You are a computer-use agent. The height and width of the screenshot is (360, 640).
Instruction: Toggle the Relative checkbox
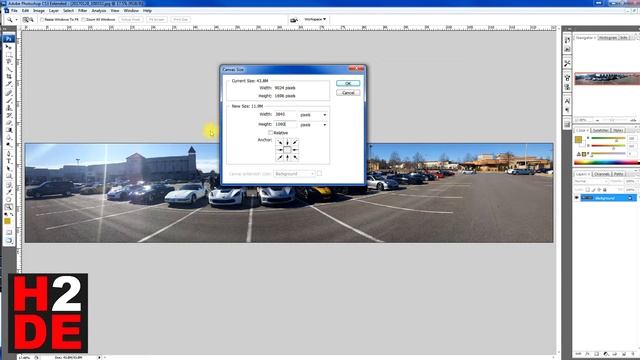(270, 133)
